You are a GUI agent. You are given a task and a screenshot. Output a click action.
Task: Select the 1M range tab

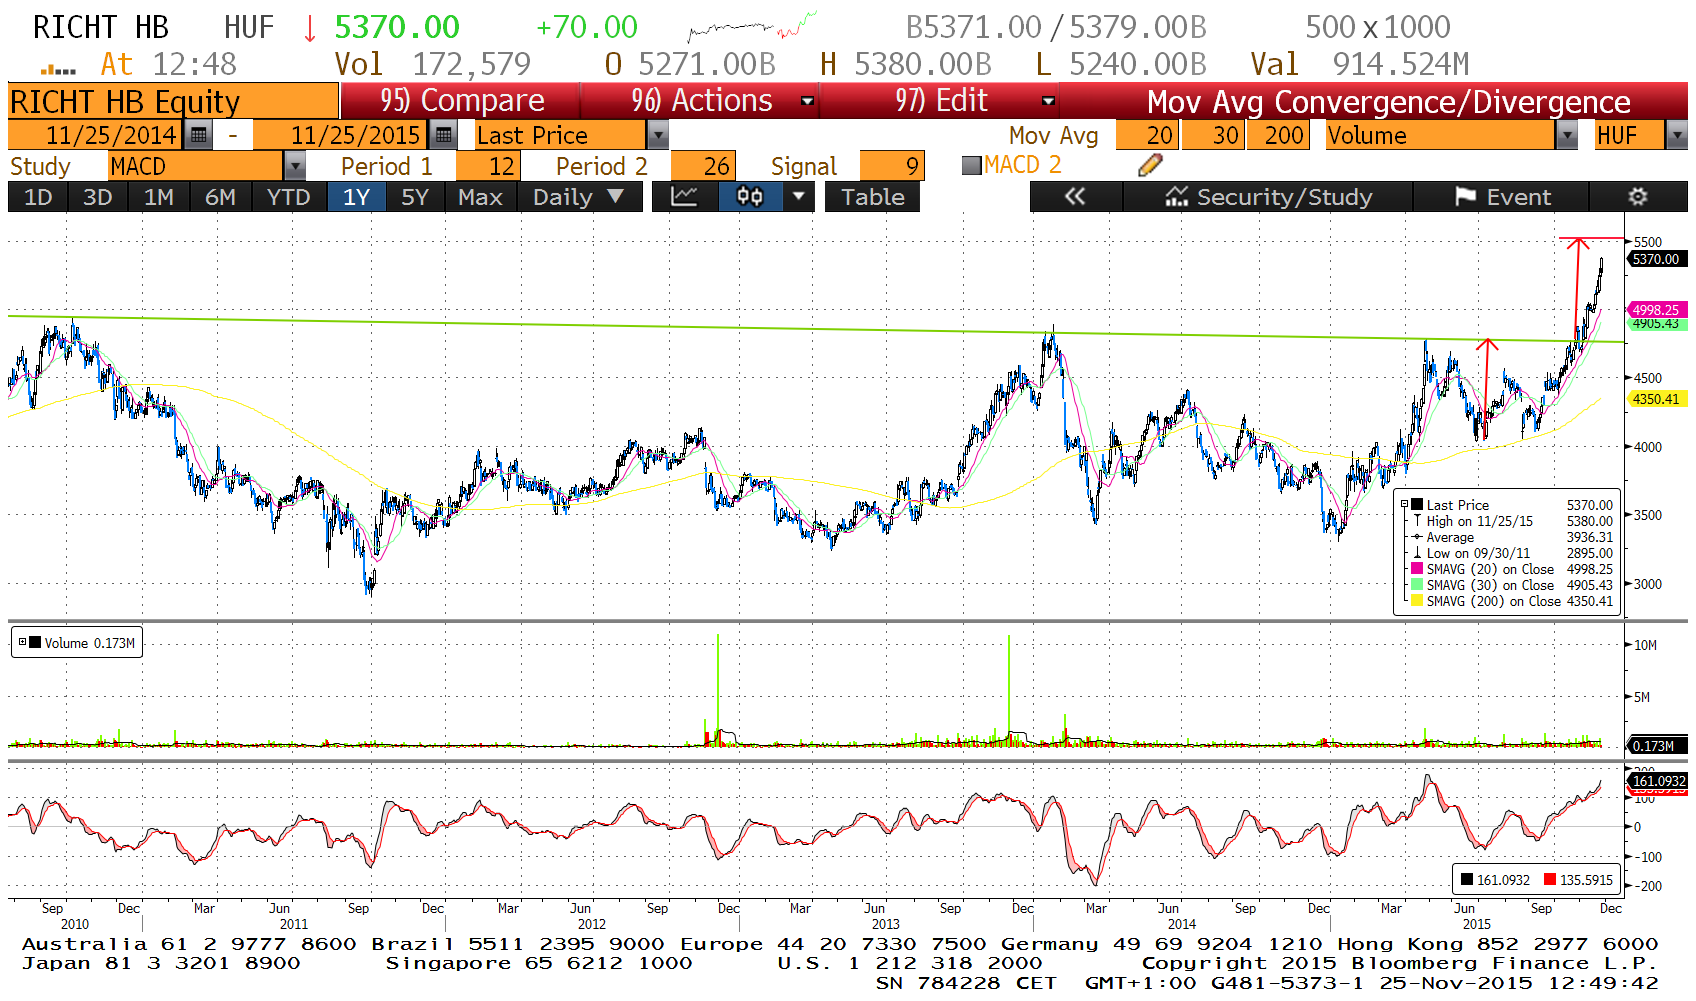click(x=159, y=197)
